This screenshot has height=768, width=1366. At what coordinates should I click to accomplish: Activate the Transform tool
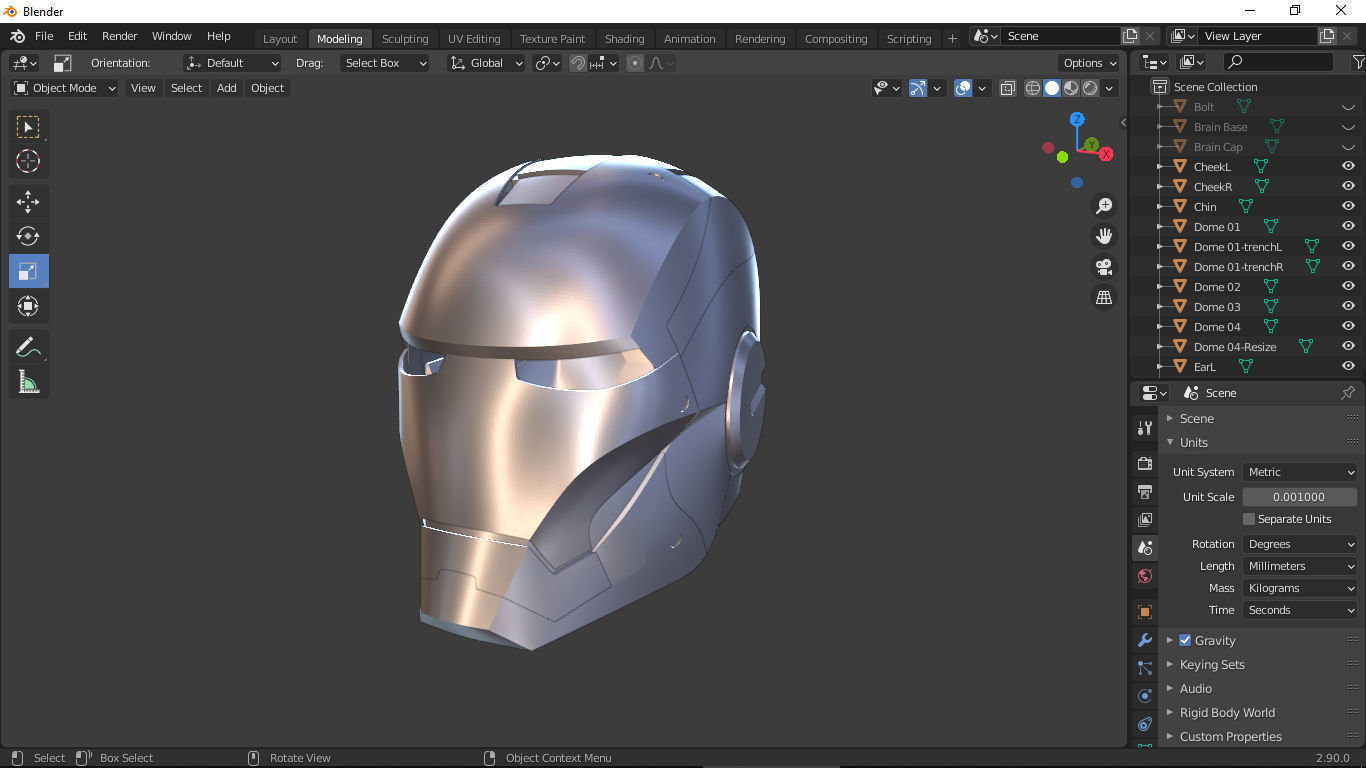28,306
